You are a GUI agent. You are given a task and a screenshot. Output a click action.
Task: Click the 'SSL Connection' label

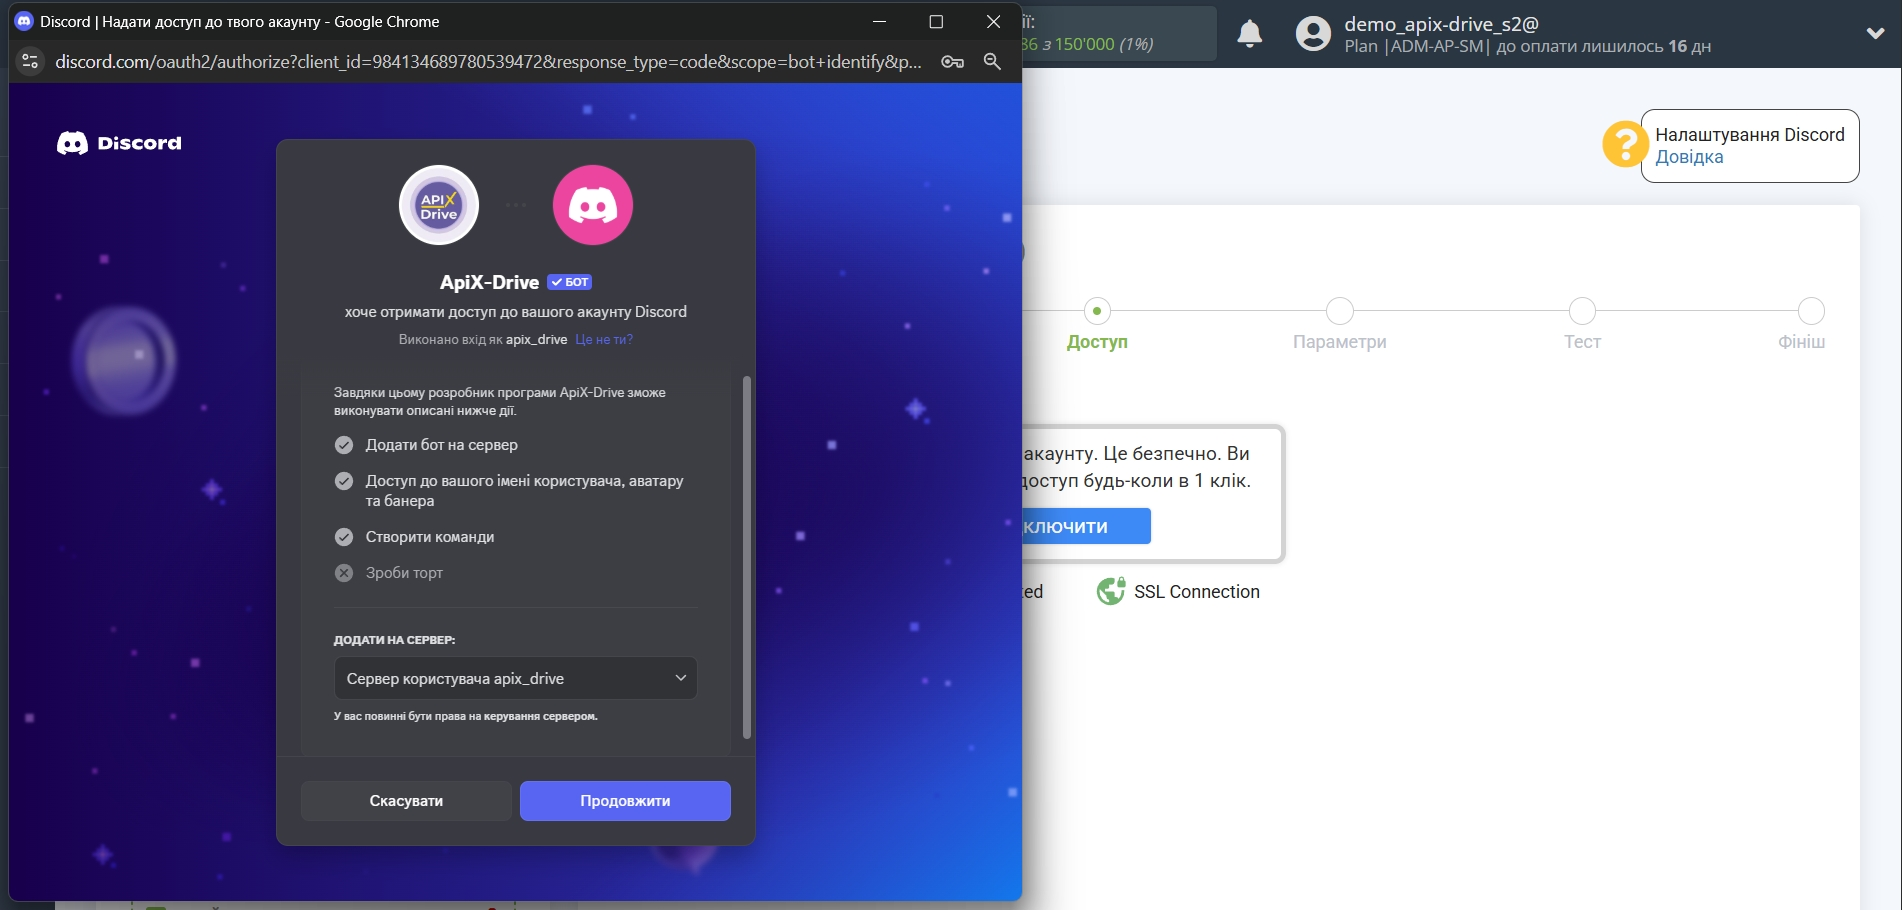tap(1196, 592)
